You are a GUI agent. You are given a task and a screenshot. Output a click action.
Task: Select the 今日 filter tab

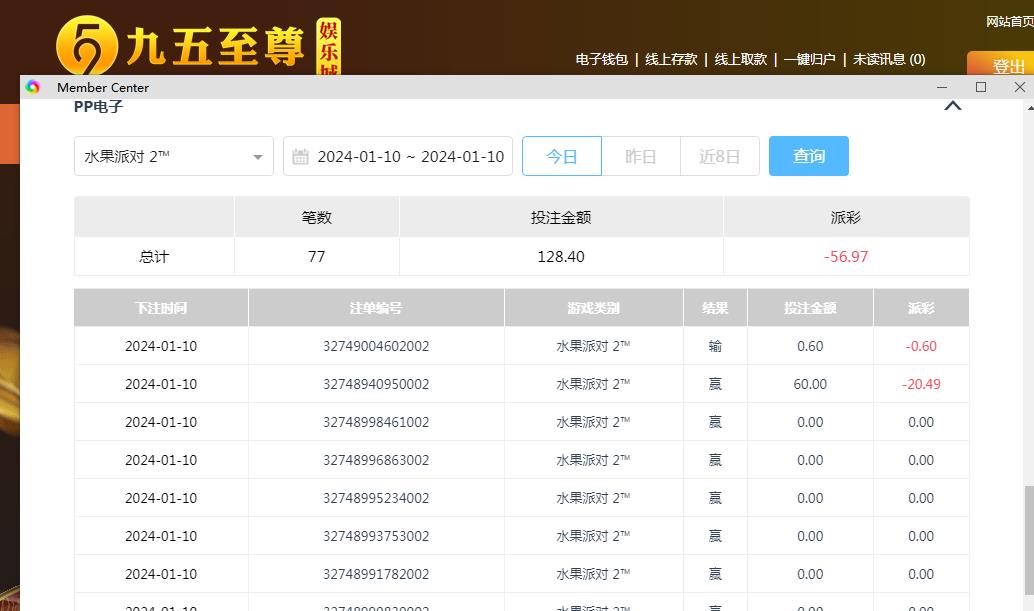[562, 156]
